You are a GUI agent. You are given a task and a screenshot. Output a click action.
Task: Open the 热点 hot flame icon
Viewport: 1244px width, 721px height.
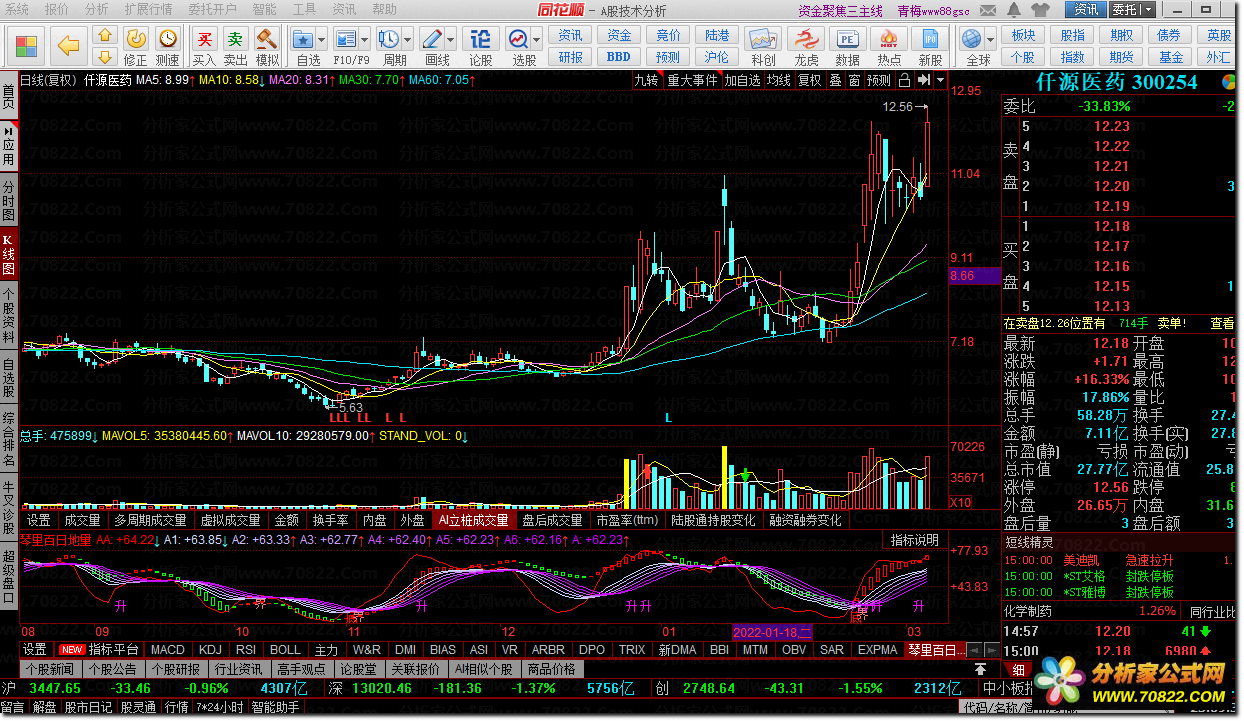coord(889,39)
